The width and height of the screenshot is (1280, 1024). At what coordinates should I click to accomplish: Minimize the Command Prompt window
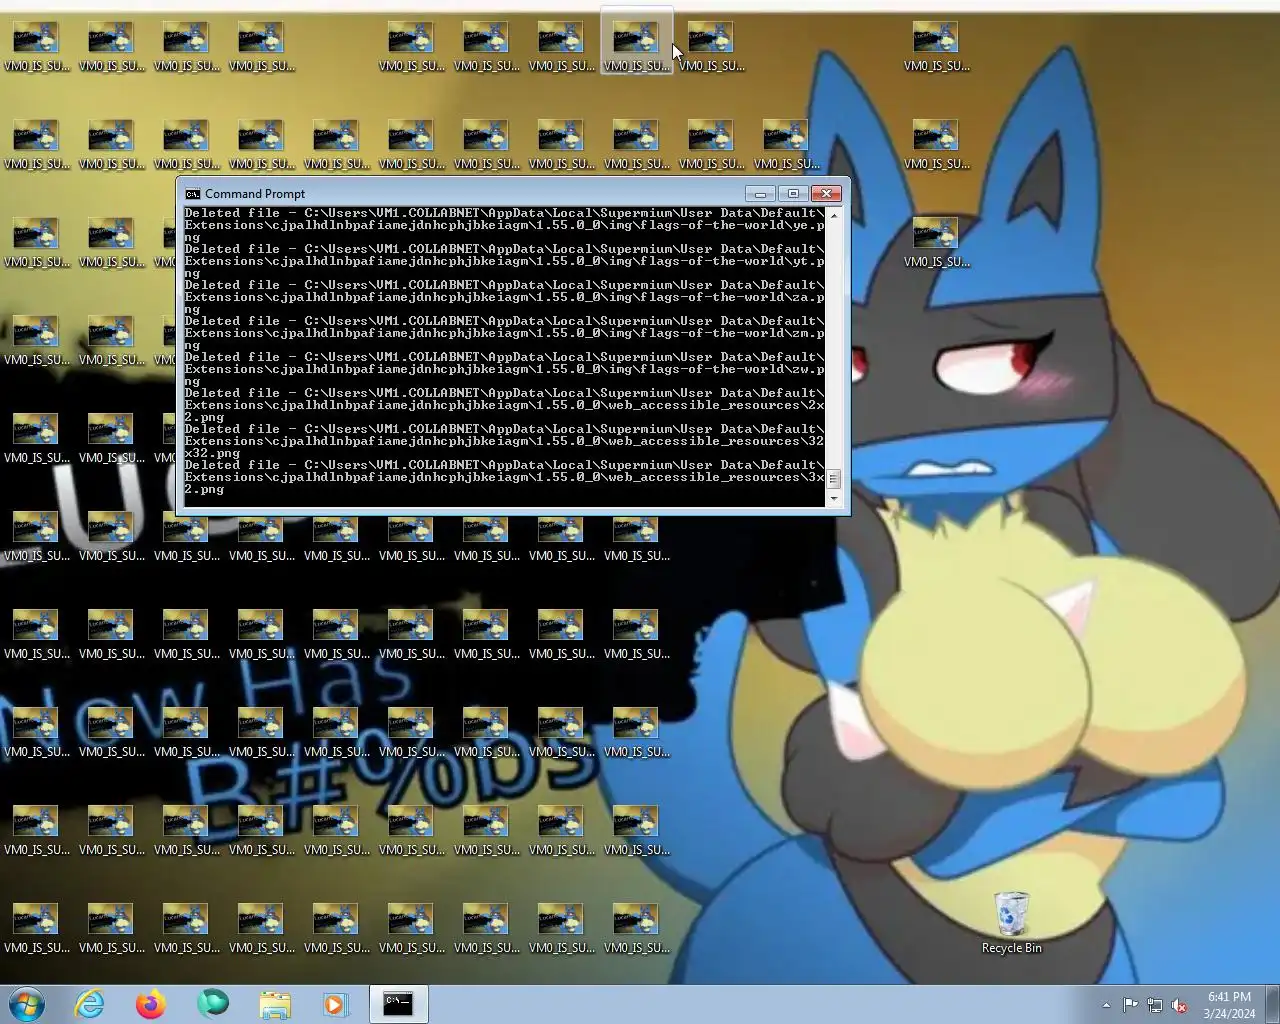[760, 193]
